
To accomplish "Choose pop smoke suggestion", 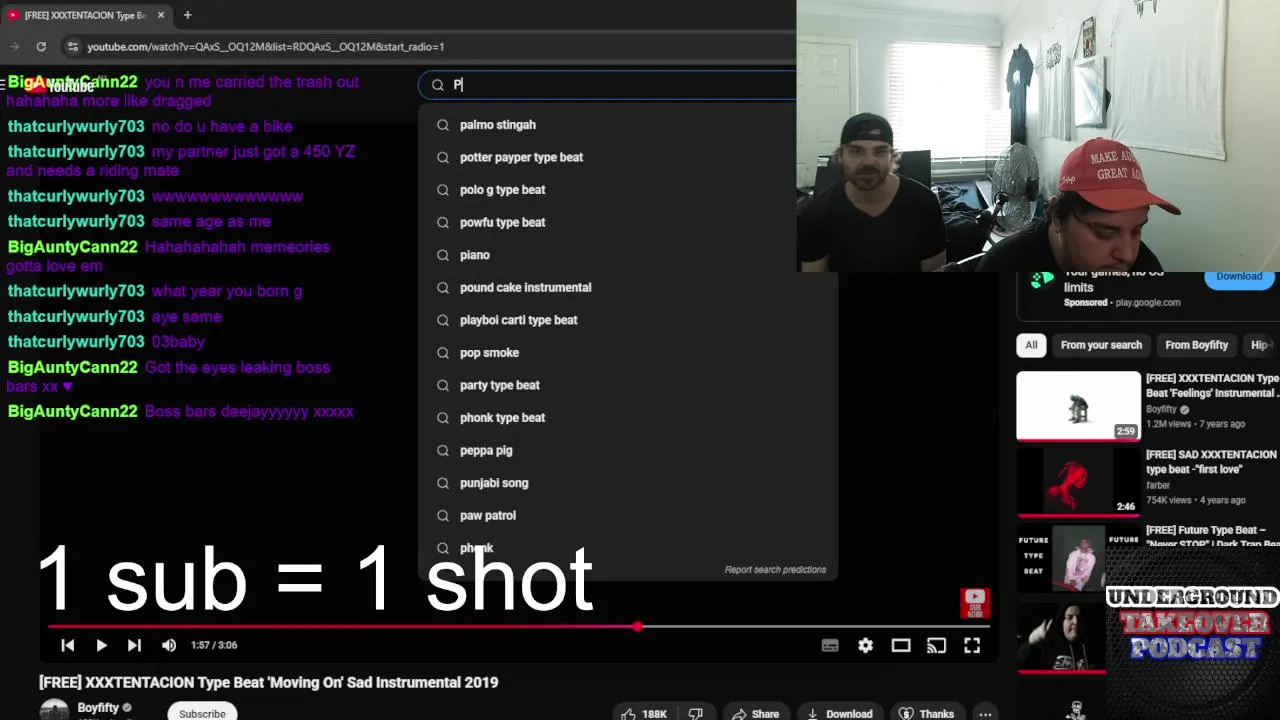I will [x=489, y=352].
